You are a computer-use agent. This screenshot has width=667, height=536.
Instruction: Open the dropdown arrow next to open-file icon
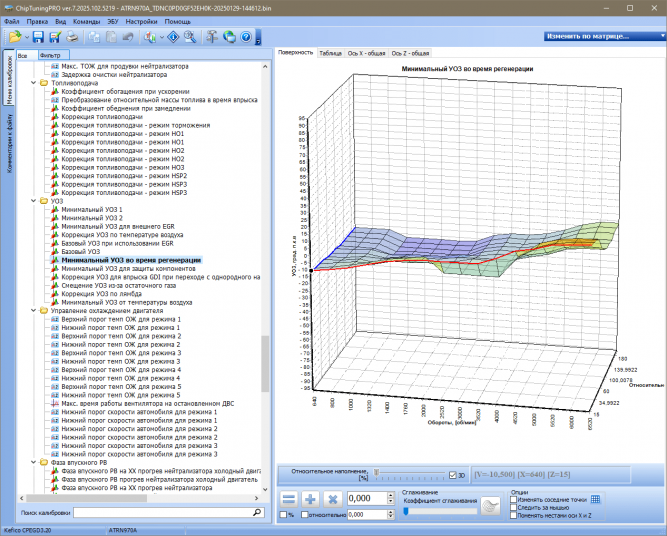click(x=27, y=37)
